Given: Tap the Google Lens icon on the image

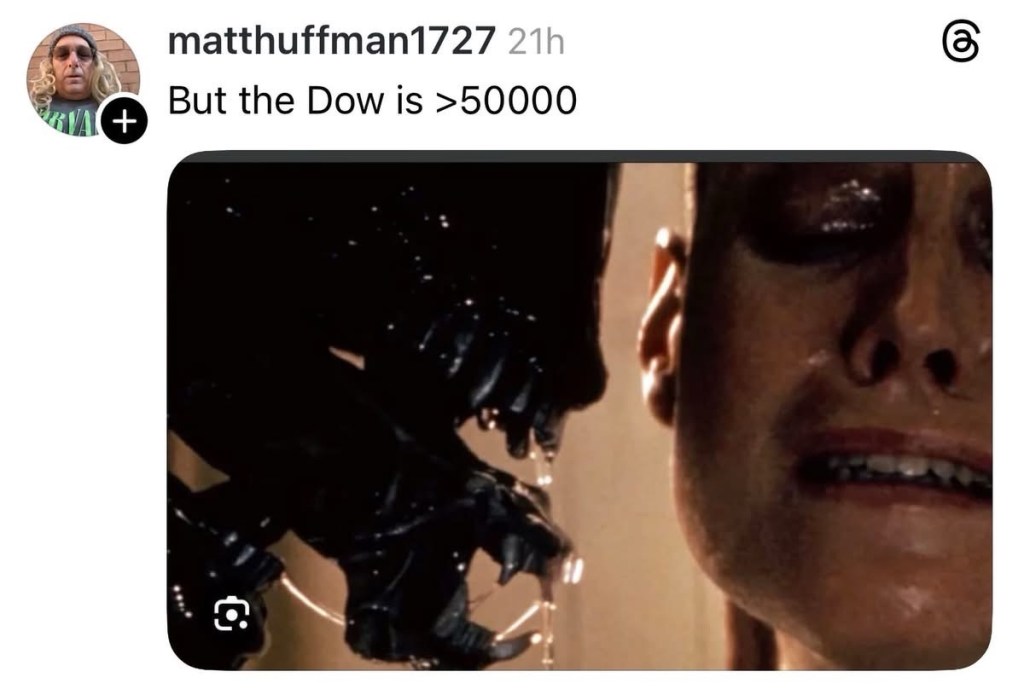Looking at the screenshot, I should [x=231, y=614].
